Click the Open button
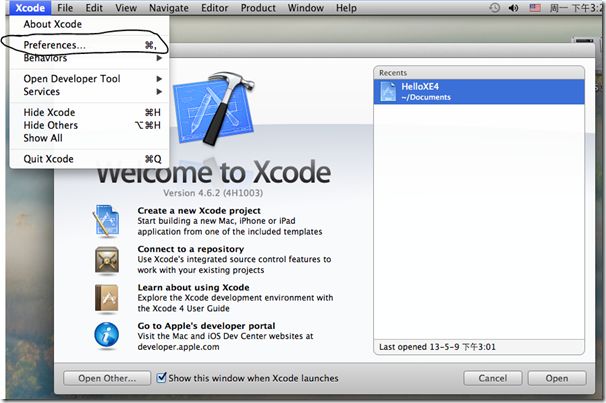The height and width of the screenshot is (403, 606). pos(557,378)
